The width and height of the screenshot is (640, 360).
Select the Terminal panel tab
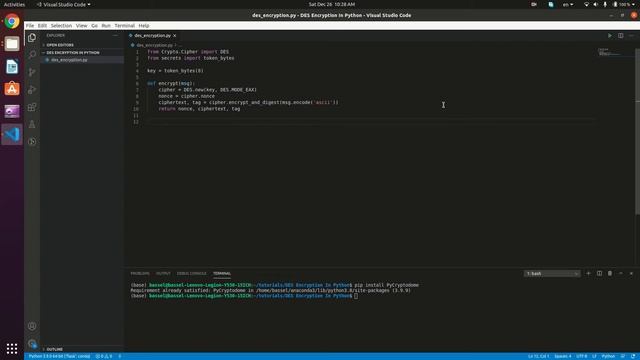click(222, 273)
